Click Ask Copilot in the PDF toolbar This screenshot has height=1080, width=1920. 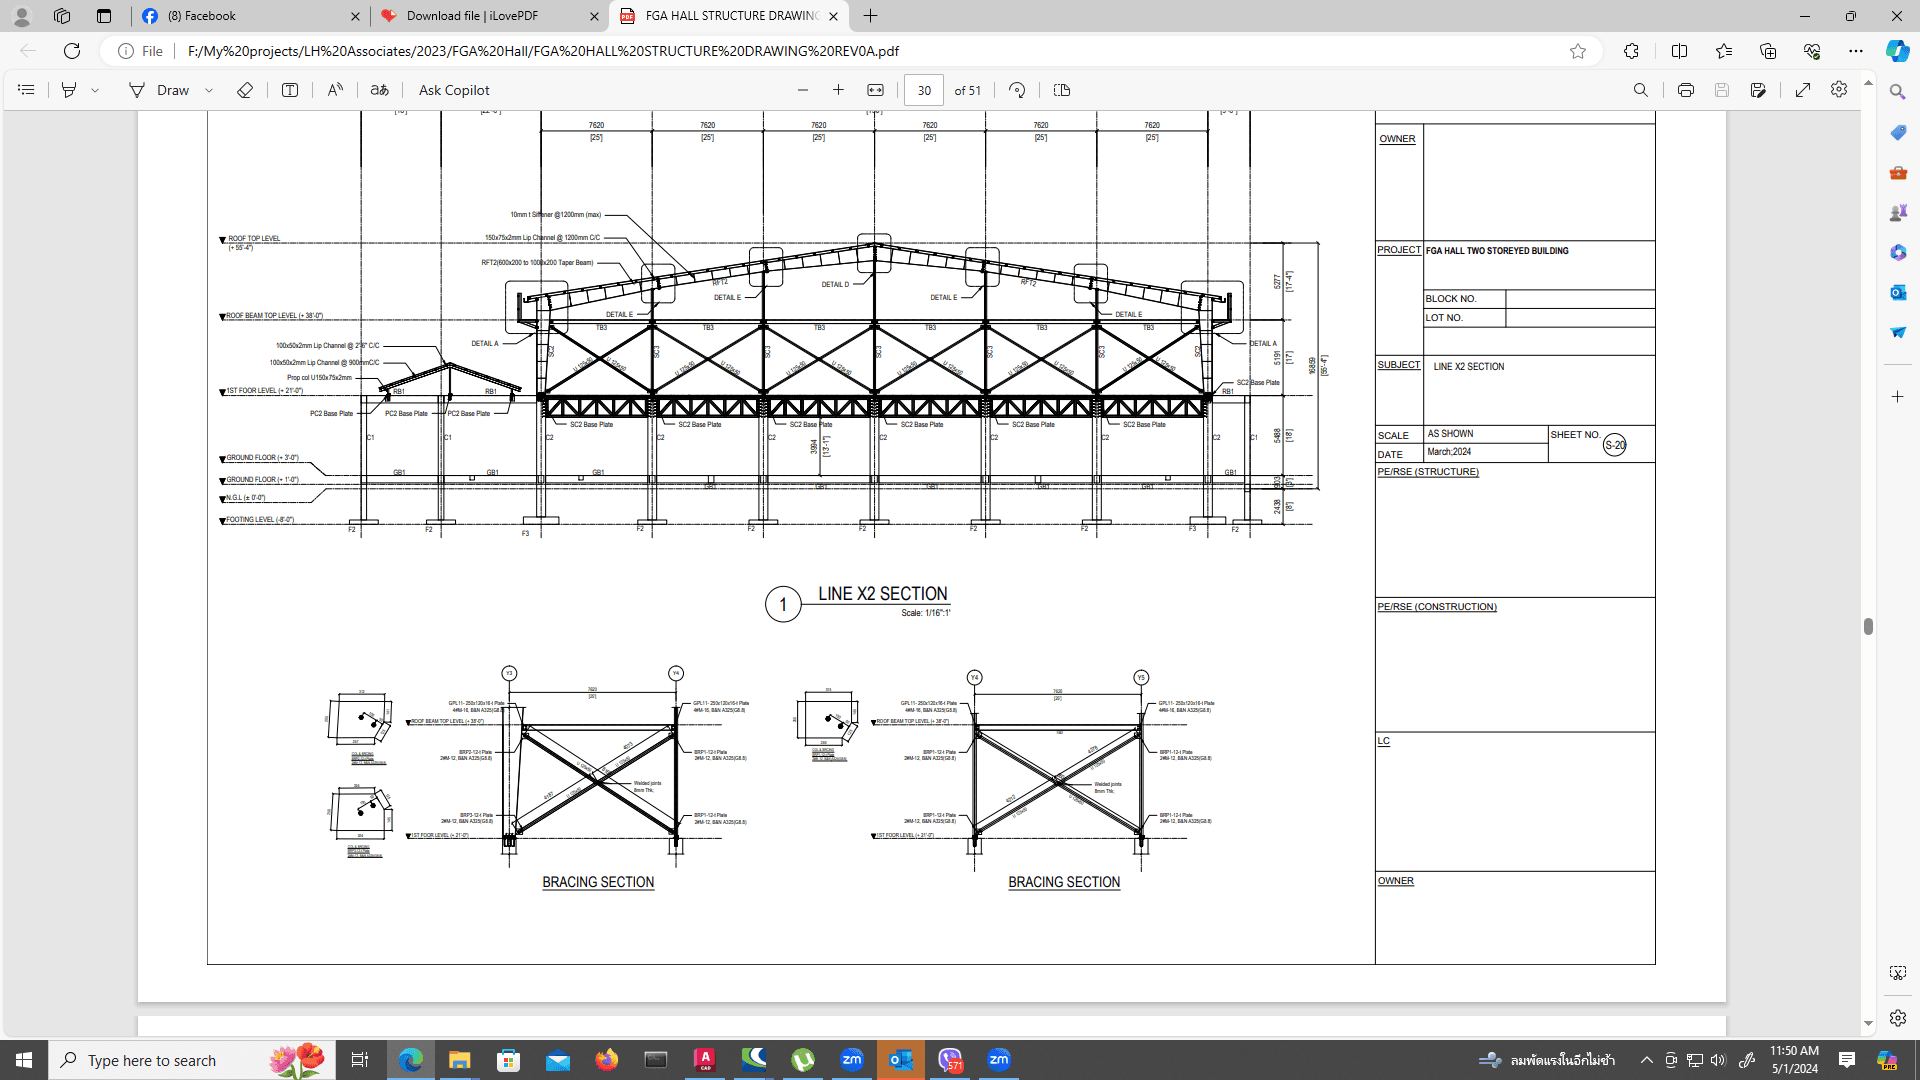pos(454,90)
